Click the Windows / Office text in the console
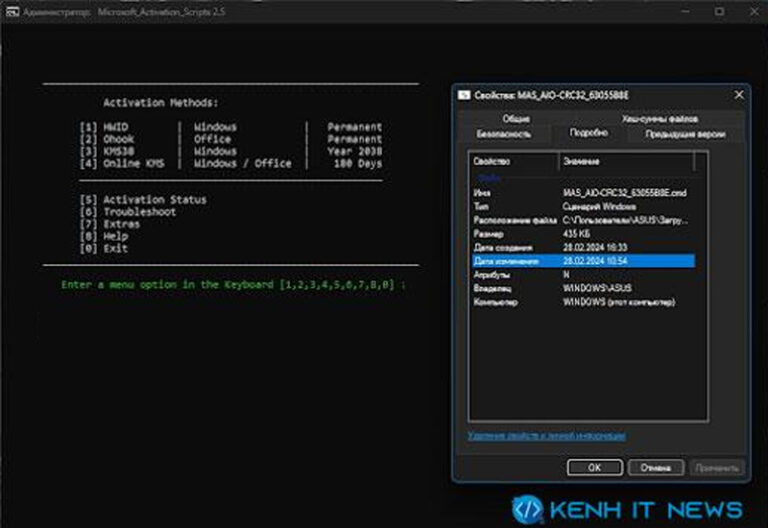Image resolution: width=768 pixels, height=528 pixels. click(x=242, y=164)
